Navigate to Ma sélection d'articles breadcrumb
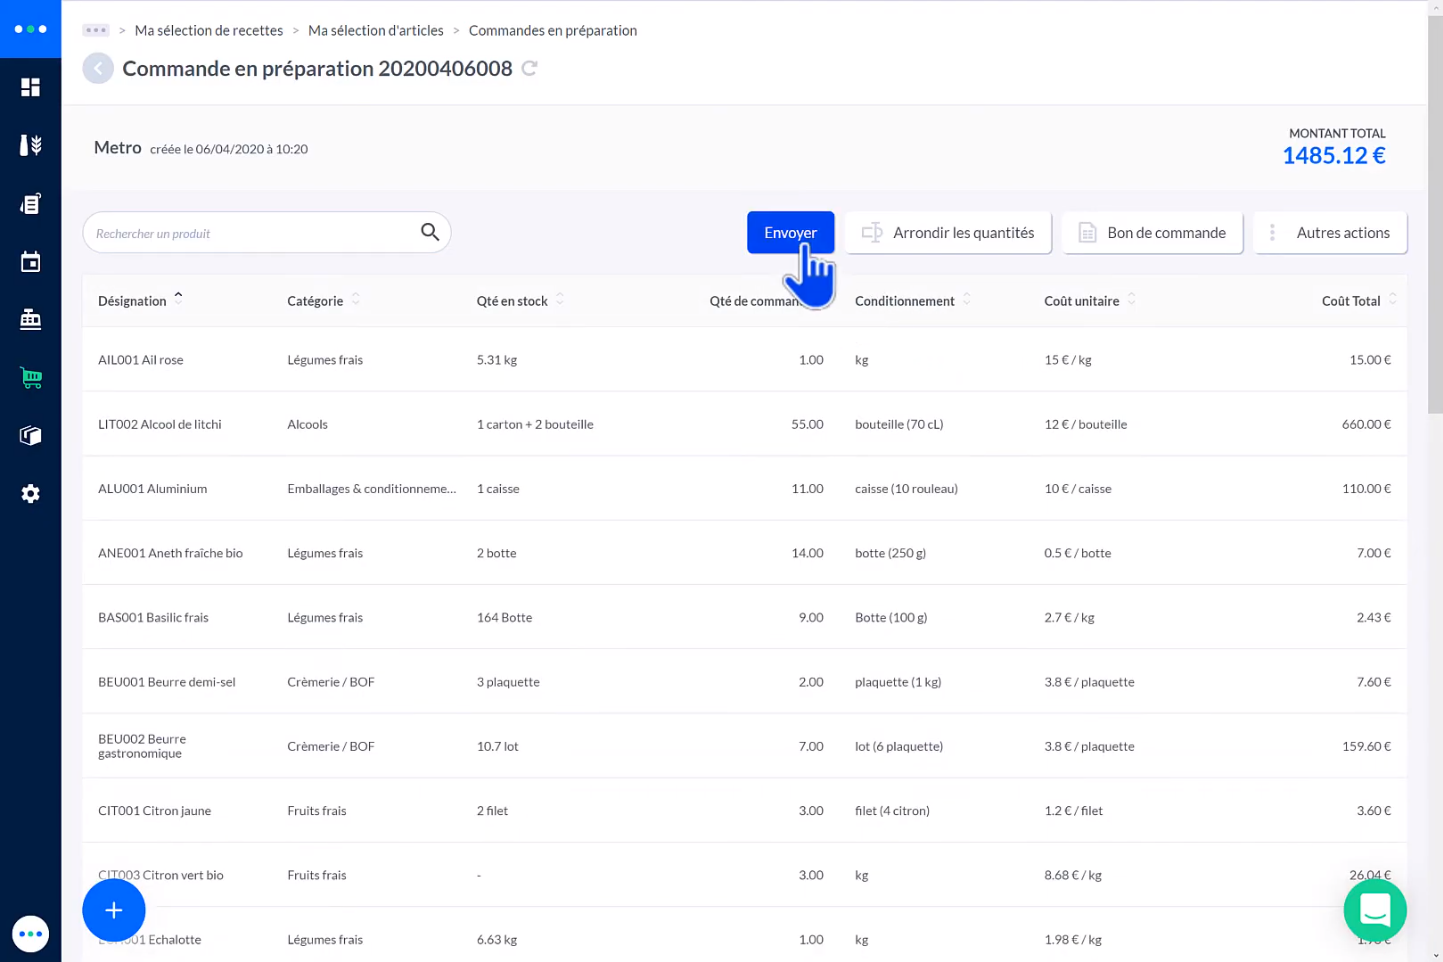This screenshot has height=962, width=1443. pyautogui.click(x=375, y=31)
